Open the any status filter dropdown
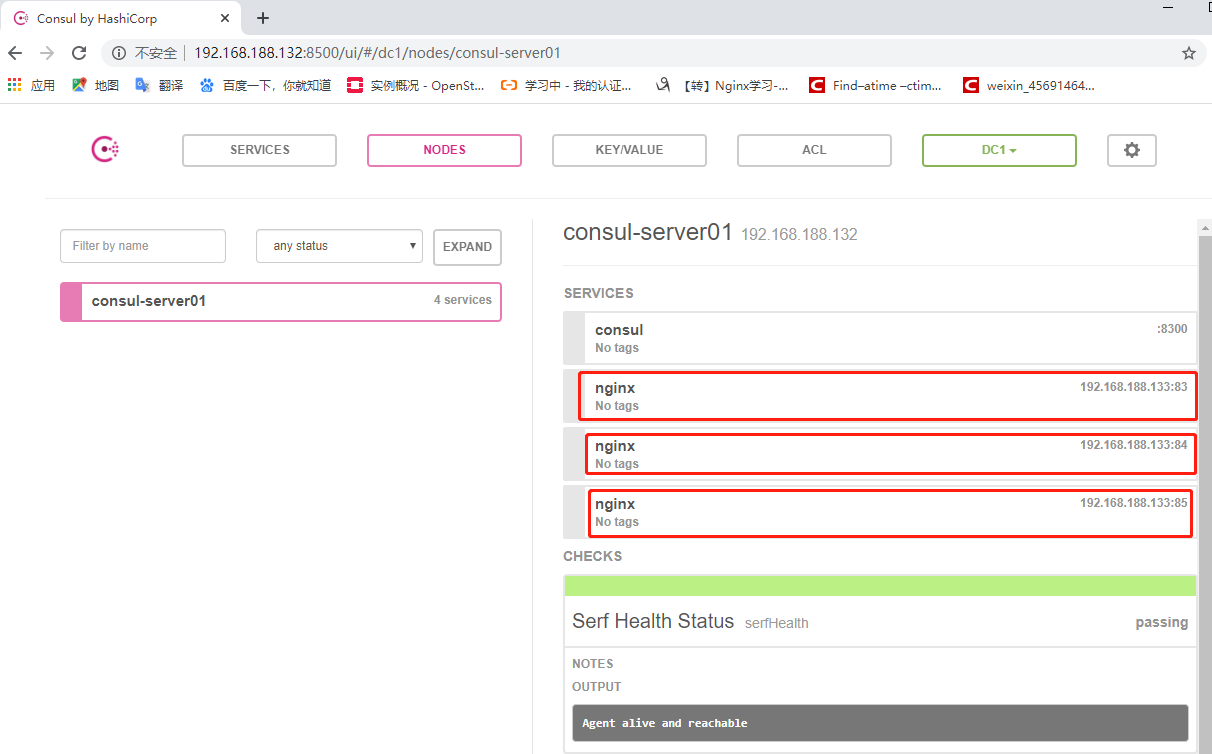Image resolution: width=1212 pixels, height=754 pixels. coord(339,246)
